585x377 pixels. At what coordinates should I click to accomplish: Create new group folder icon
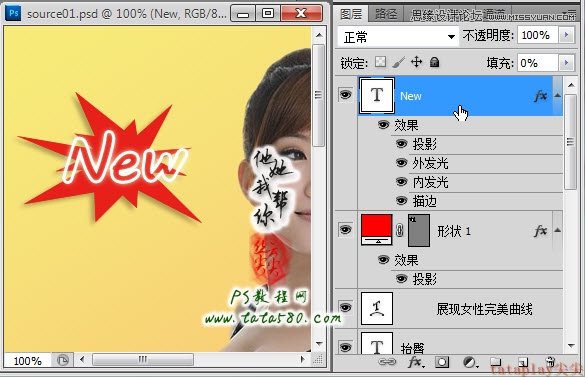[495, 362]
